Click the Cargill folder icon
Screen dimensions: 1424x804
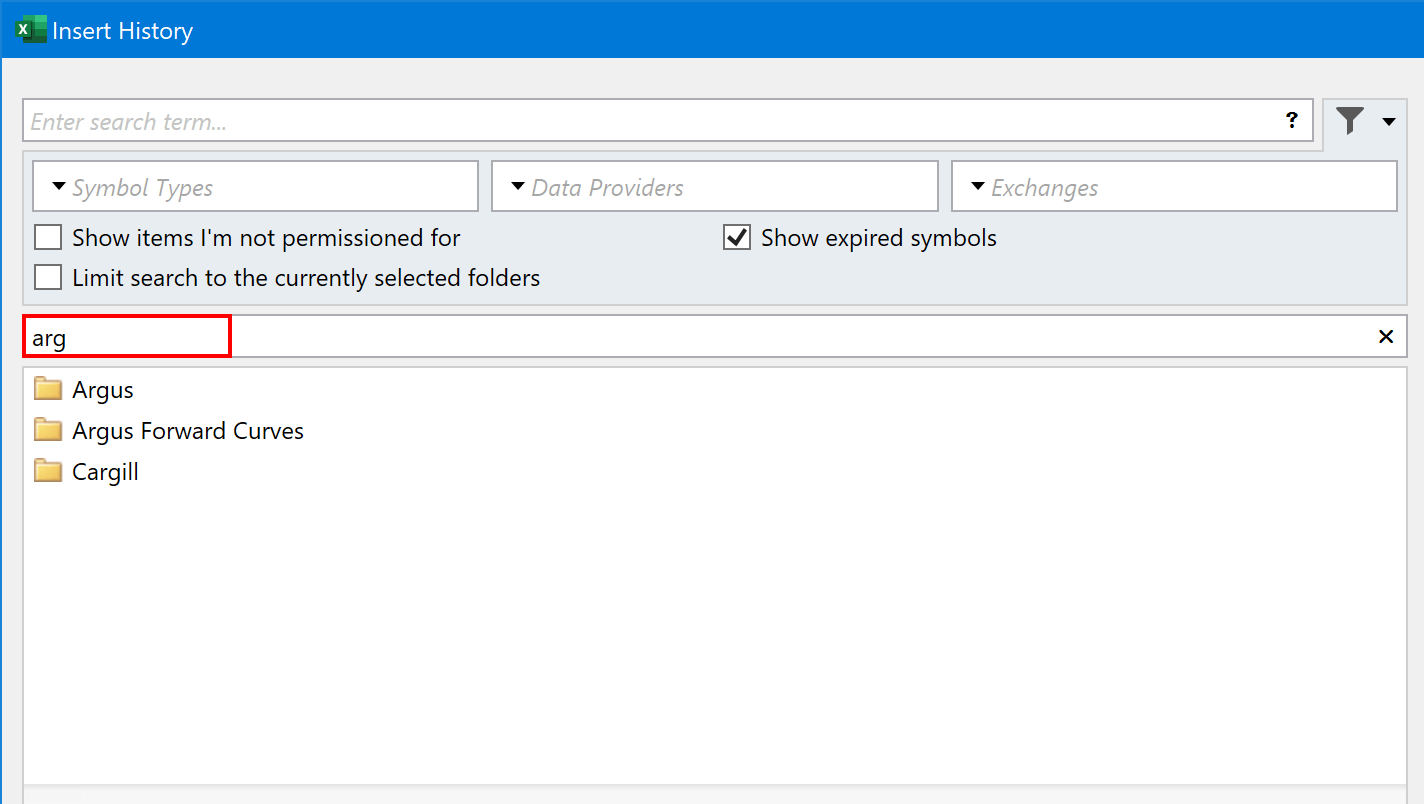tap(48, 470)
